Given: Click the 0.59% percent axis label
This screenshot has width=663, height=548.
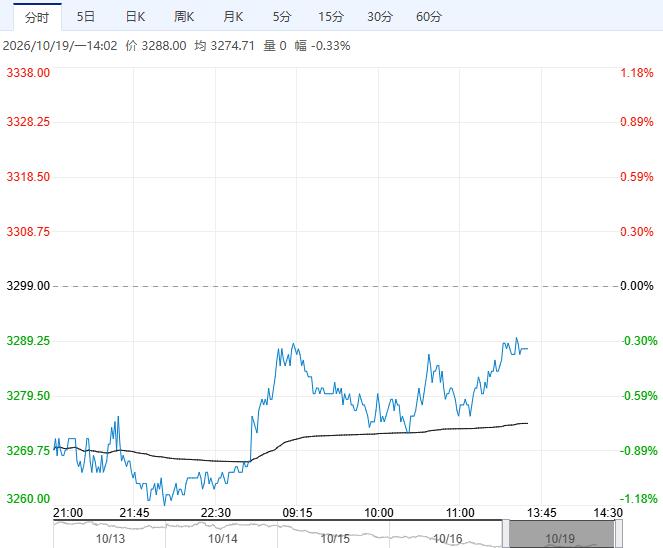Looking at the screenshot, I should coord(637,177).
